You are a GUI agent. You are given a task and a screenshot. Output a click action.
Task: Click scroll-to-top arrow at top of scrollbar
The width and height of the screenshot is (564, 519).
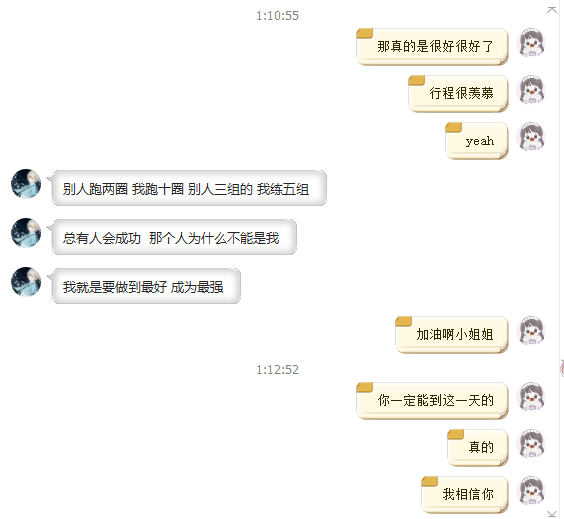[552, 10]
